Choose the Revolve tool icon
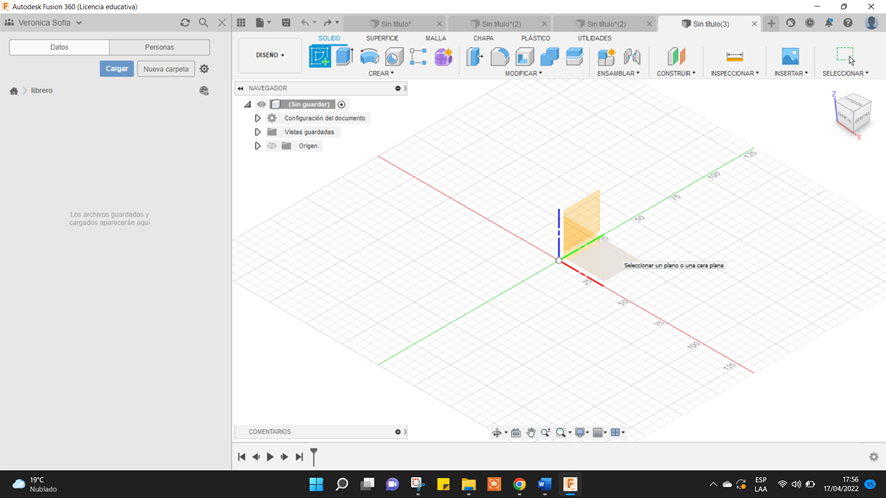Screen dimensions: 886x498 (369, 57)
